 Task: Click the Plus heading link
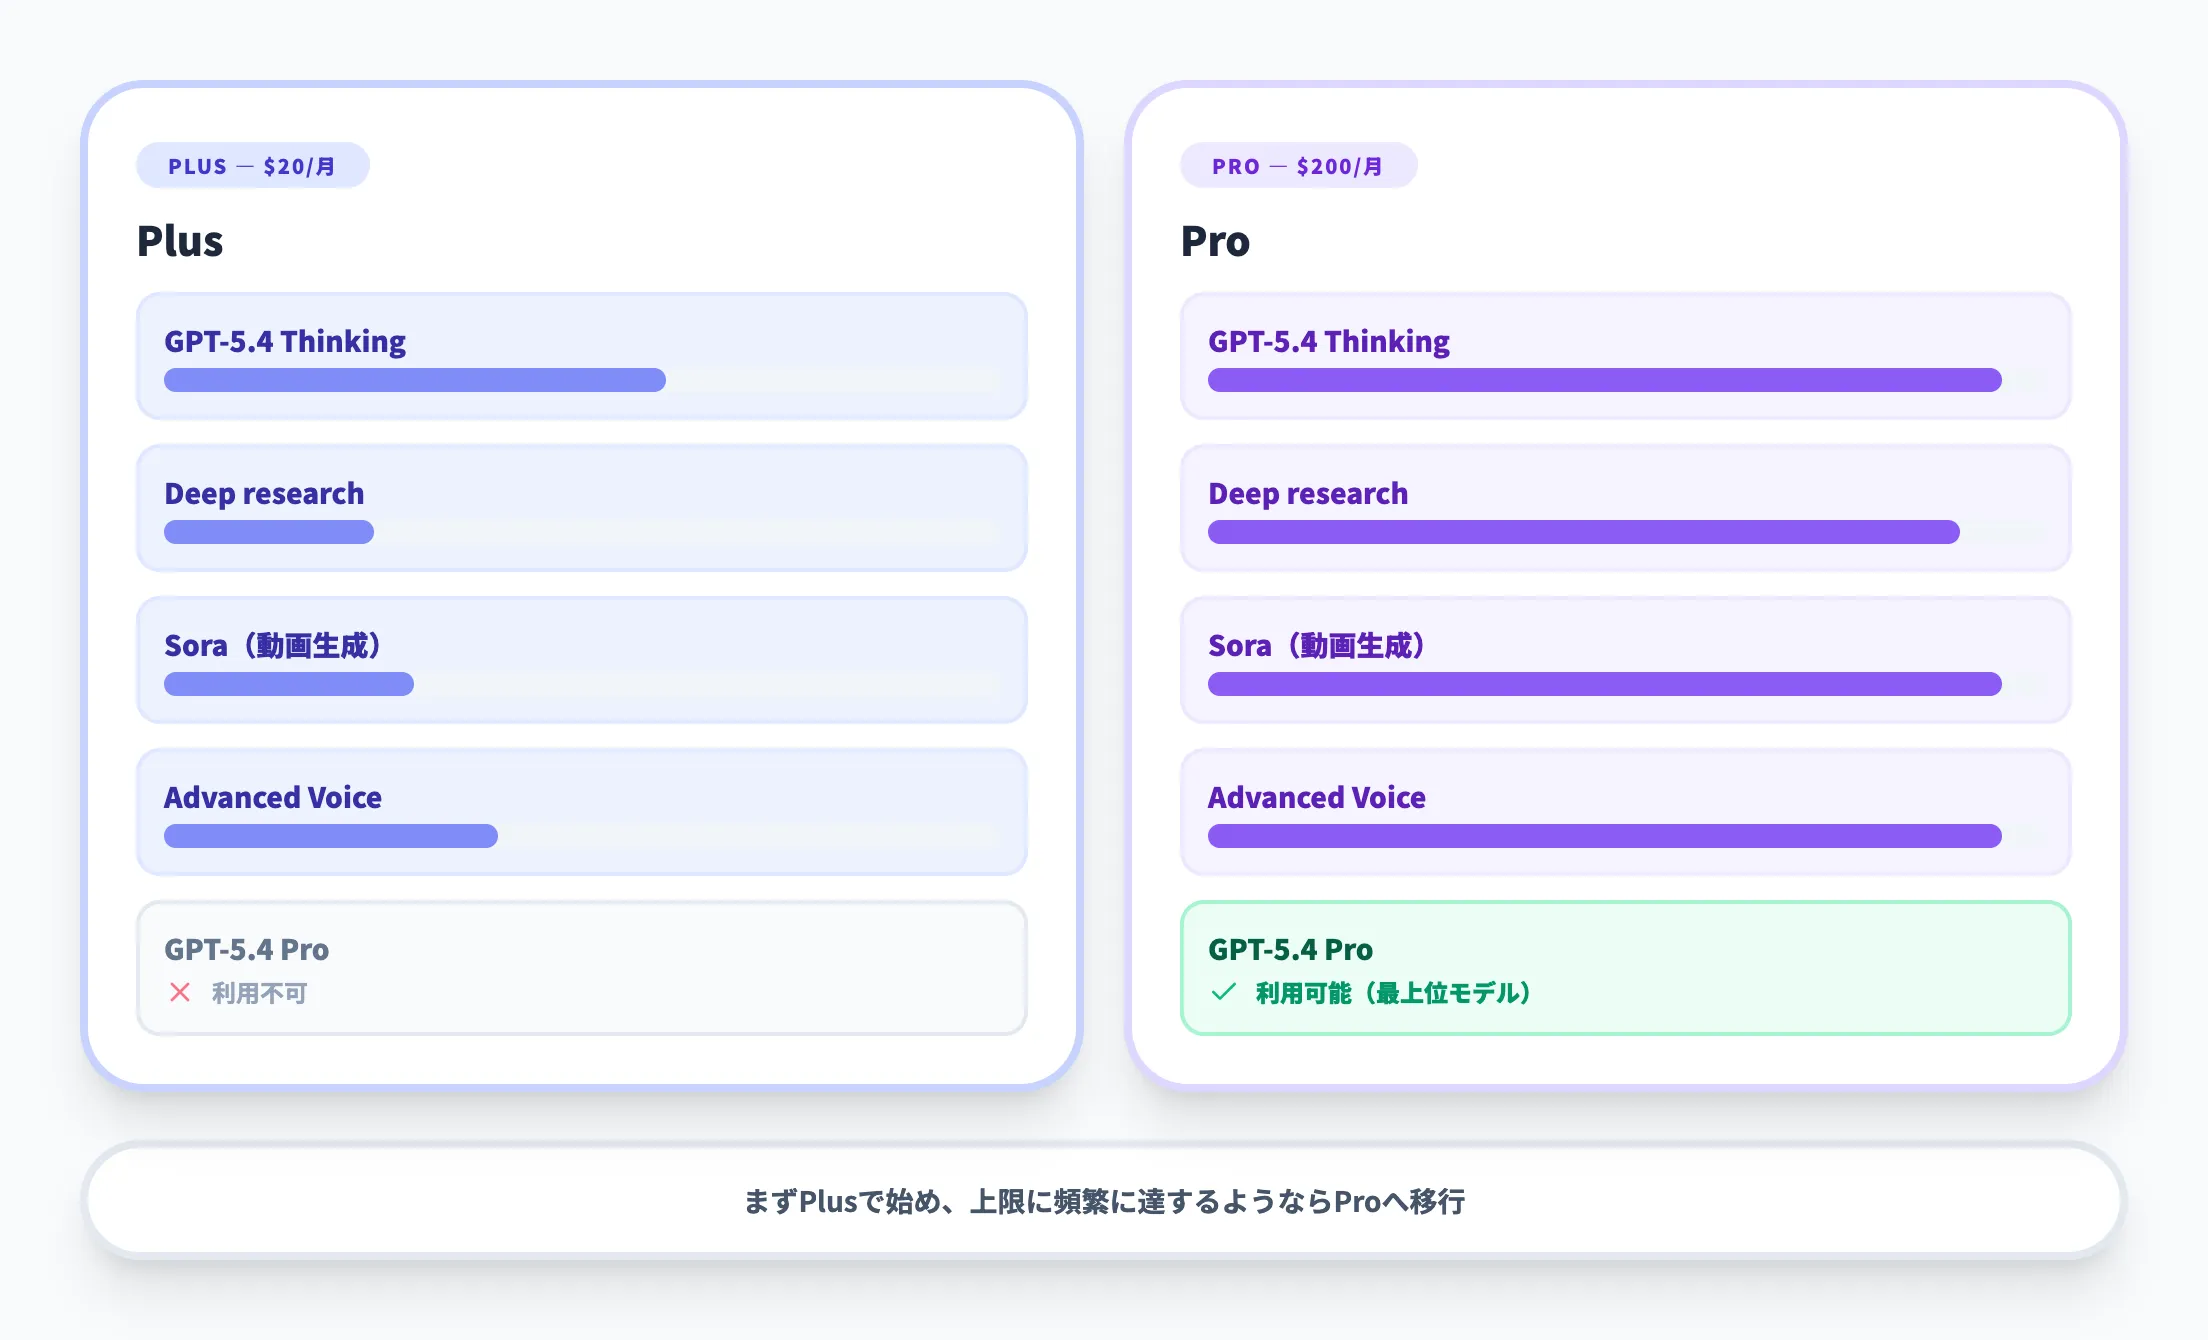pos(180,240)
